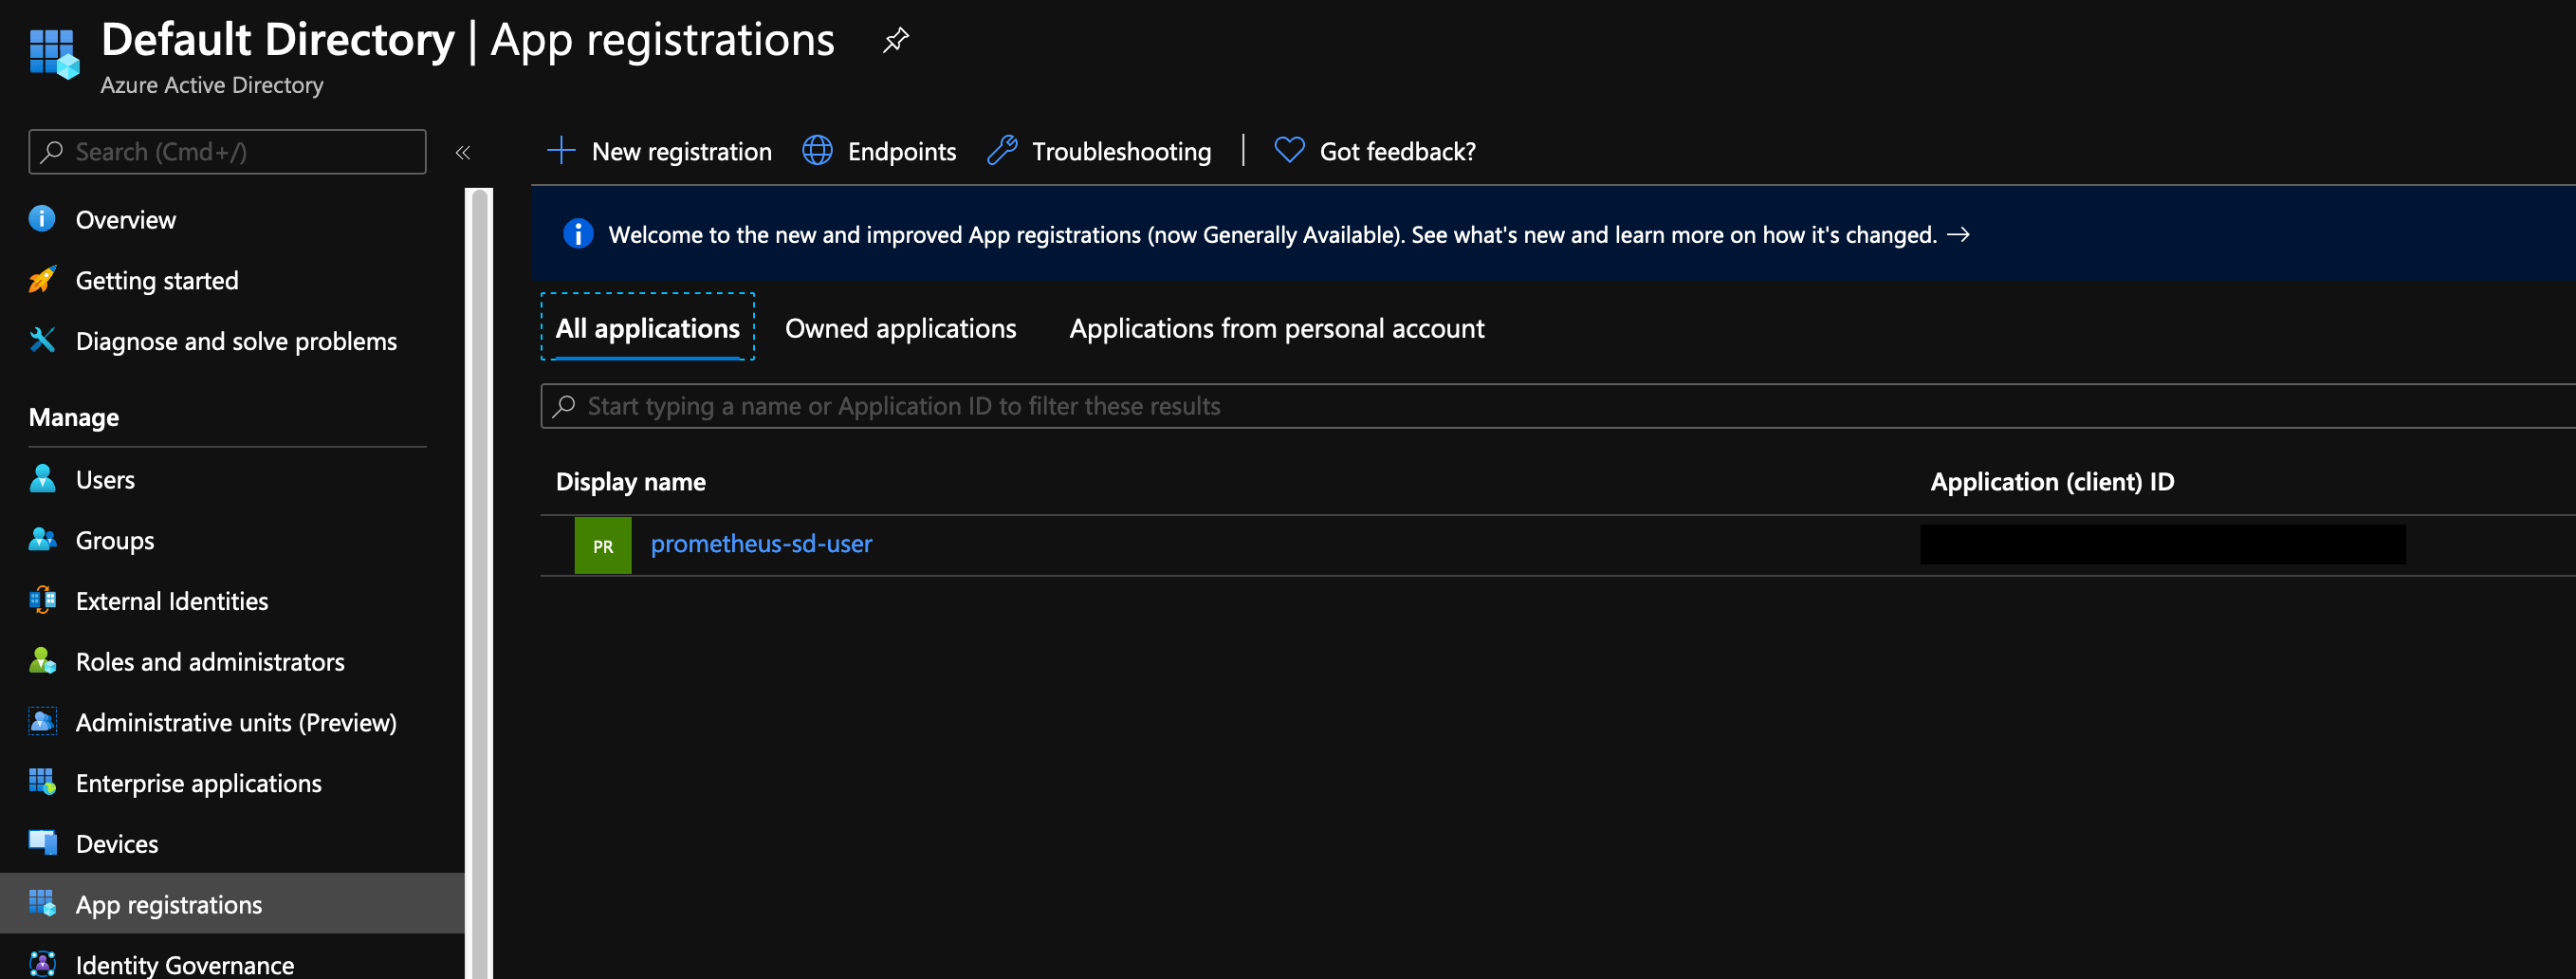Open External Identities
The image size is (2576, 979).
(171, 601)
